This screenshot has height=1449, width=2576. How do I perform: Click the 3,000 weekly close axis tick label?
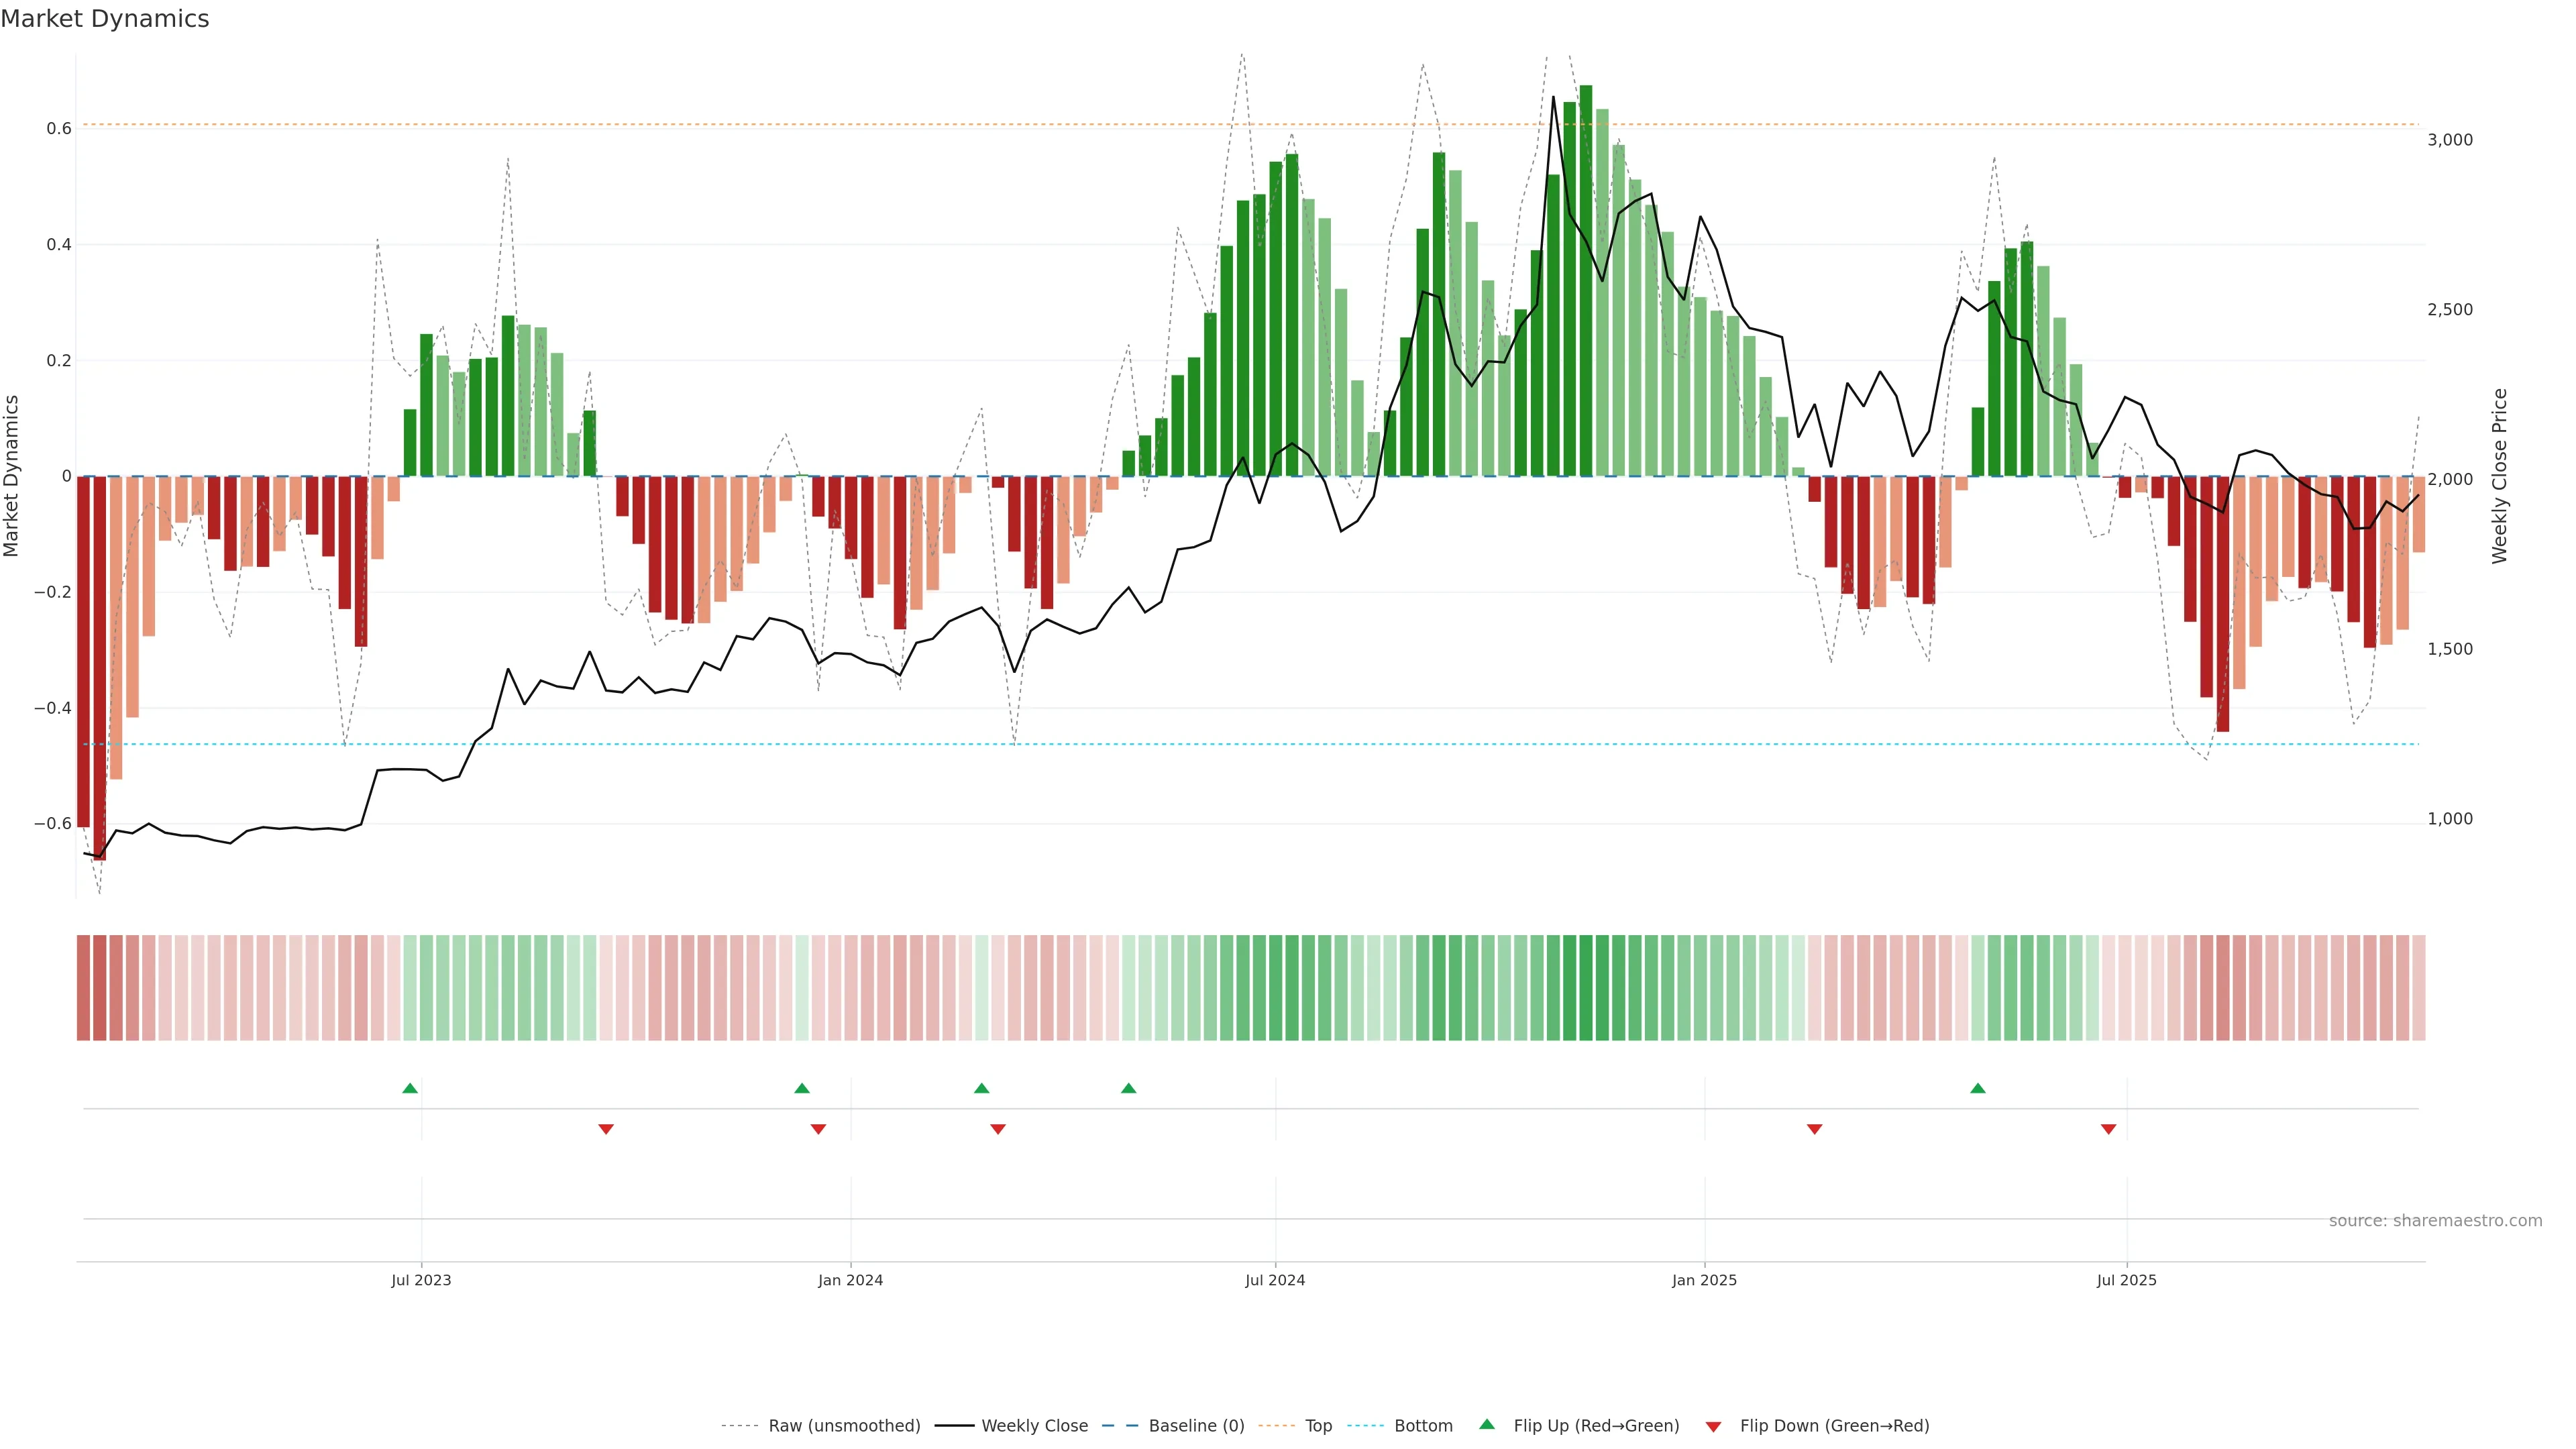[2450, 140]
